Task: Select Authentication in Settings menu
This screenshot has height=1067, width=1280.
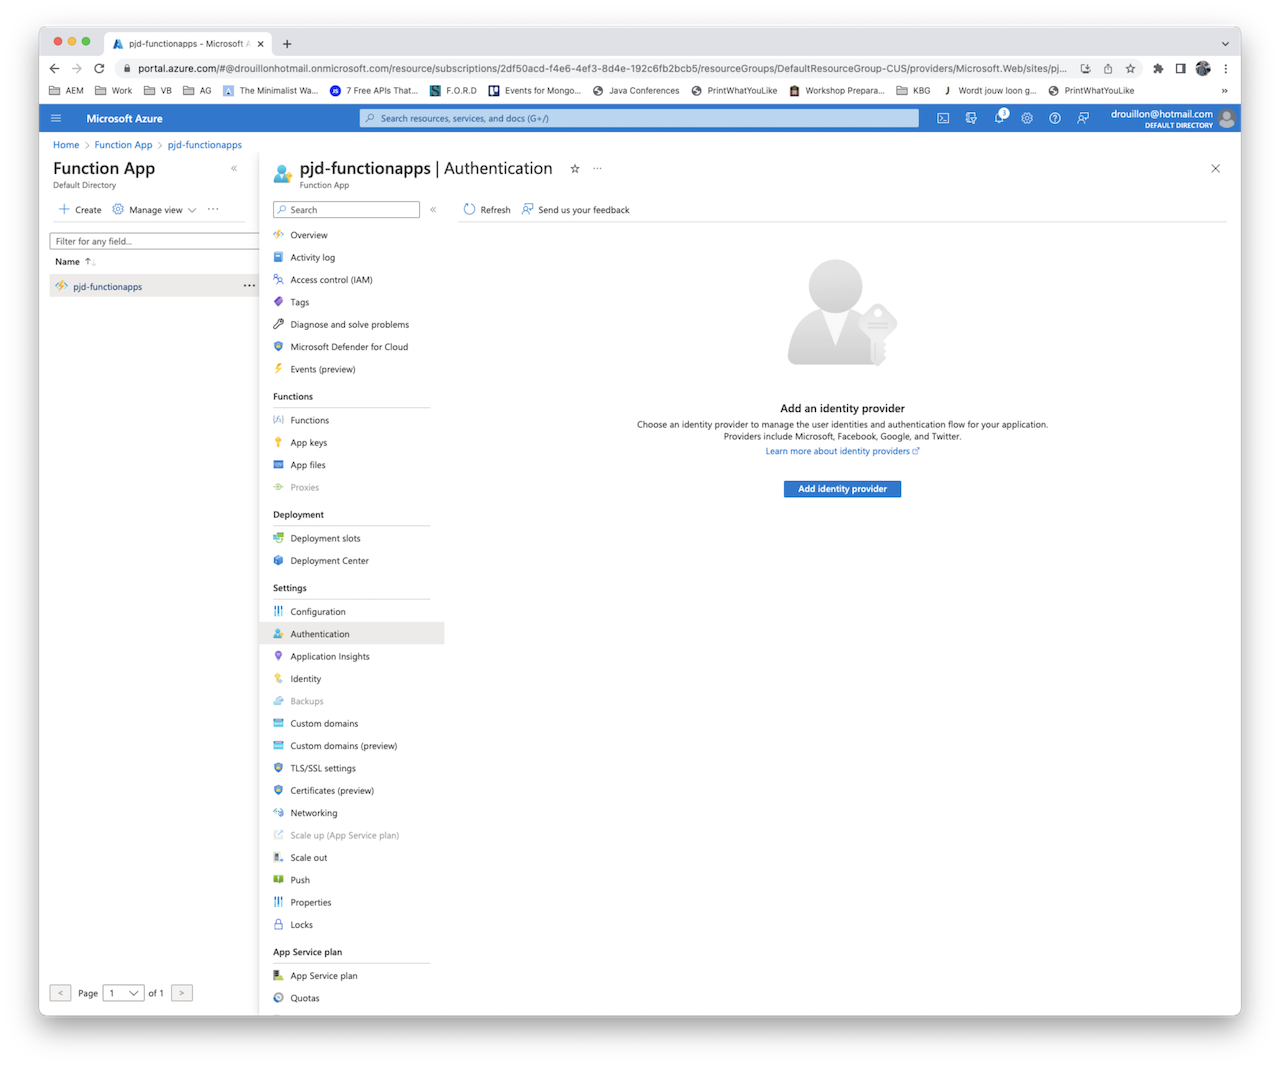Action: [x=351, y=634]
